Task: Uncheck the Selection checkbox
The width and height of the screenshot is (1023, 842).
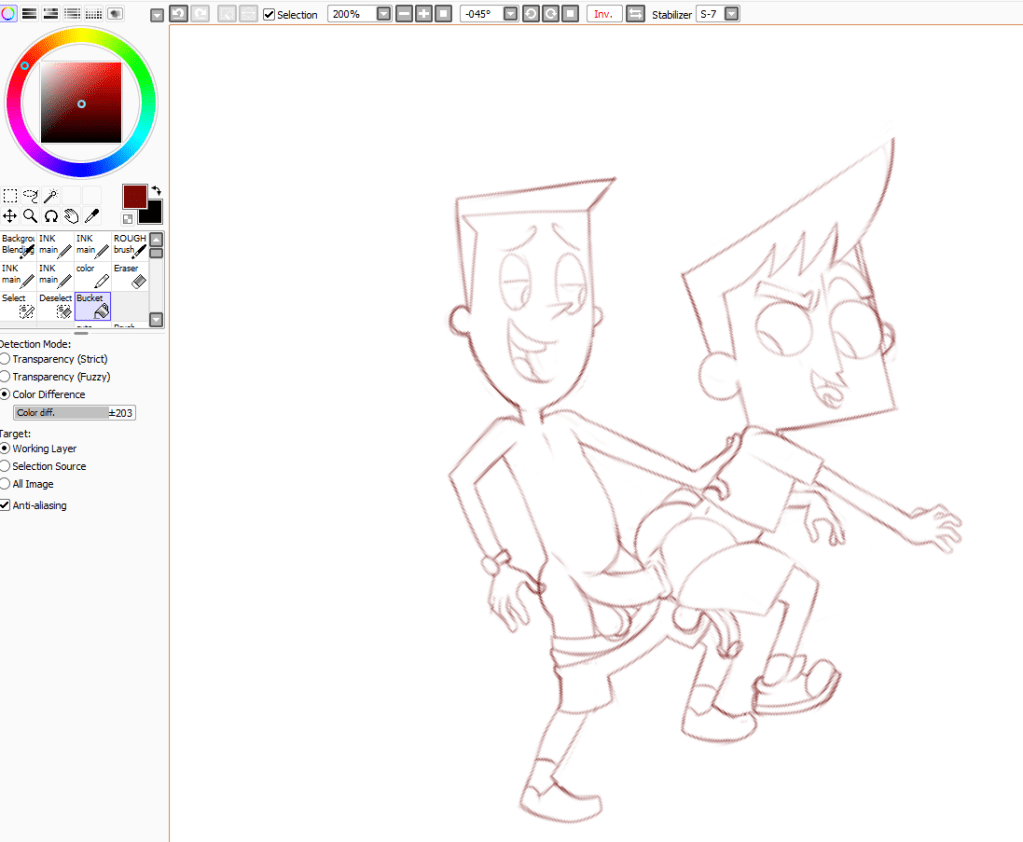Action: click(269, 15)
